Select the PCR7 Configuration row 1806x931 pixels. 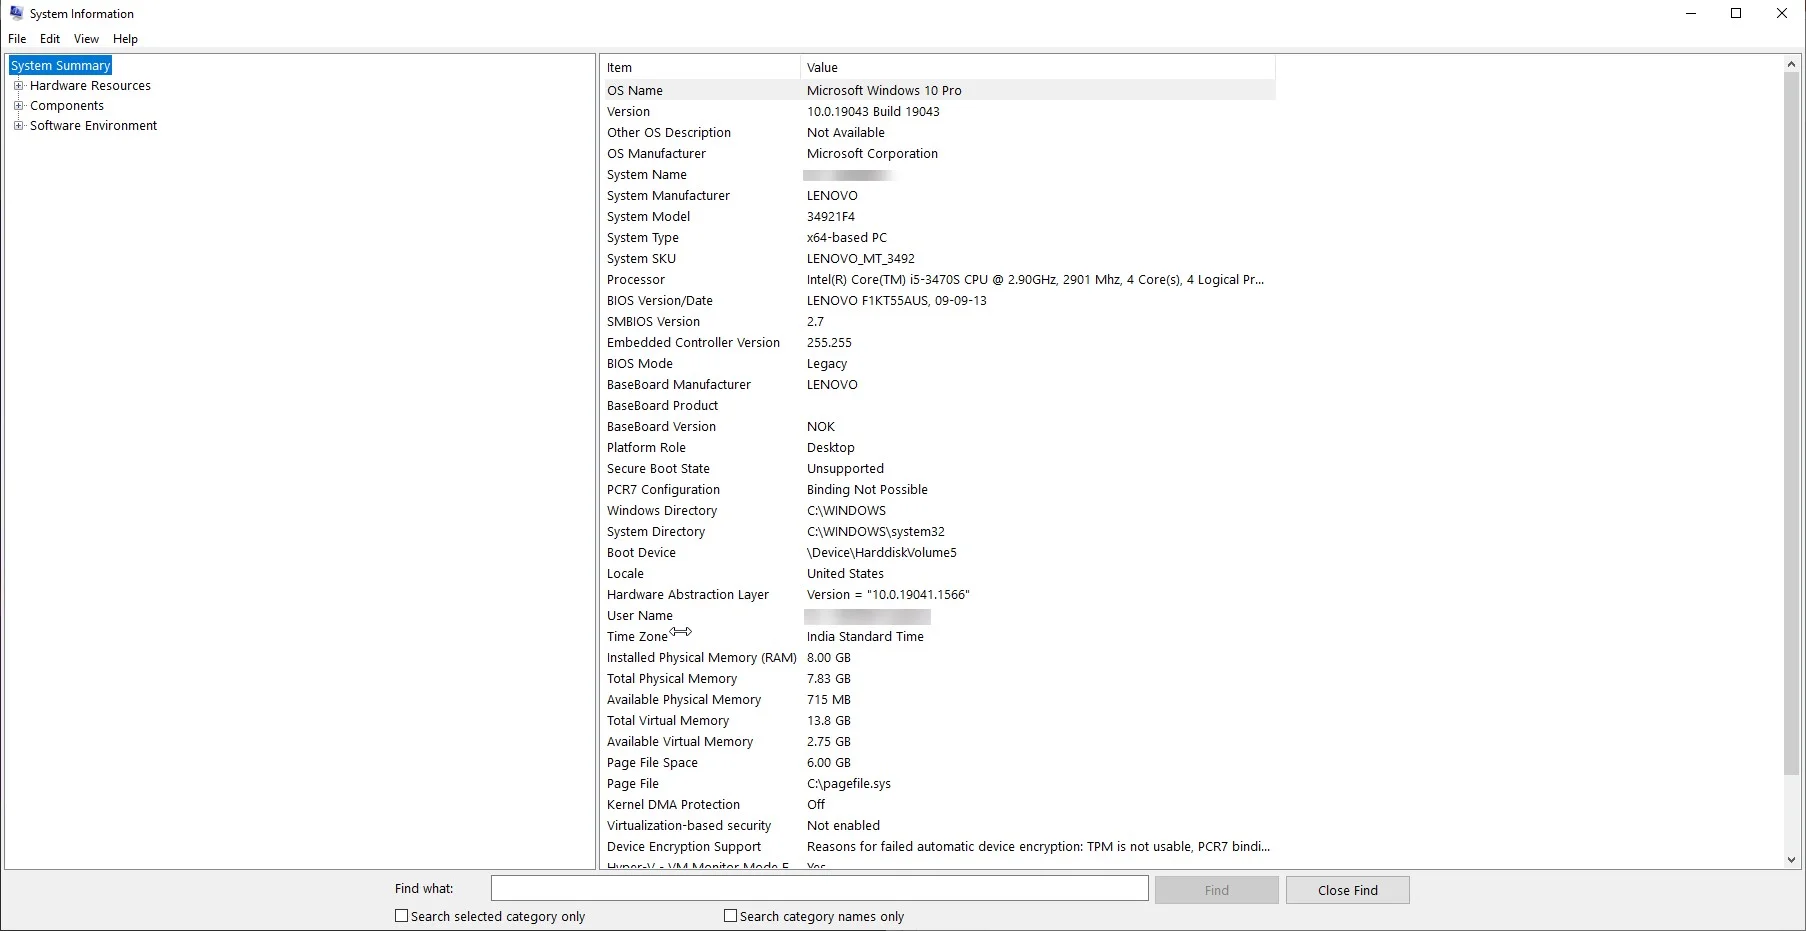point(938,490)
